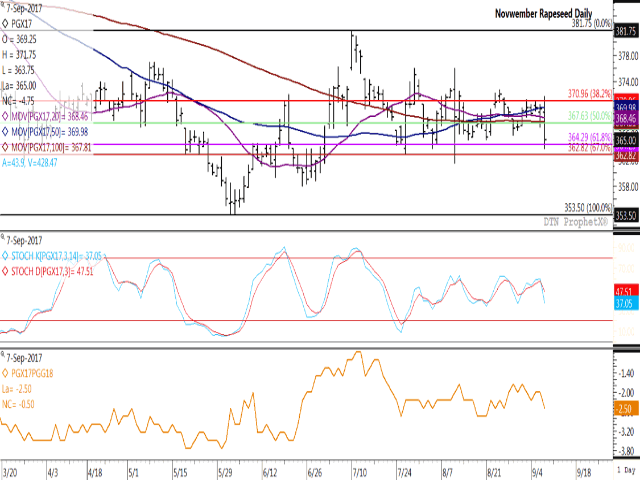Viewport: 640px width, 480px height.
Task: Click the -3.20 spread scale label
Action: point(628,432)
